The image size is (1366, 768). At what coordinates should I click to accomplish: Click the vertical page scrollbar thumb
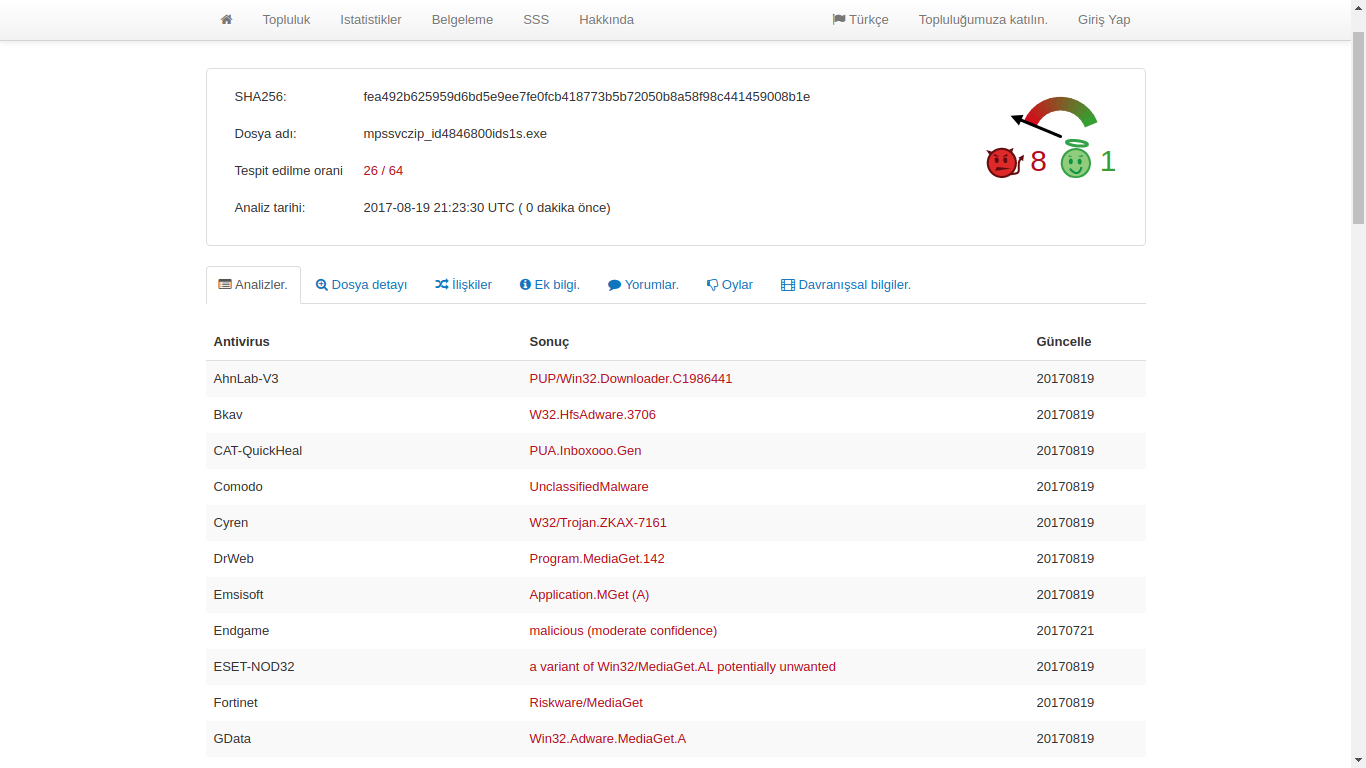pos(1358,128)
